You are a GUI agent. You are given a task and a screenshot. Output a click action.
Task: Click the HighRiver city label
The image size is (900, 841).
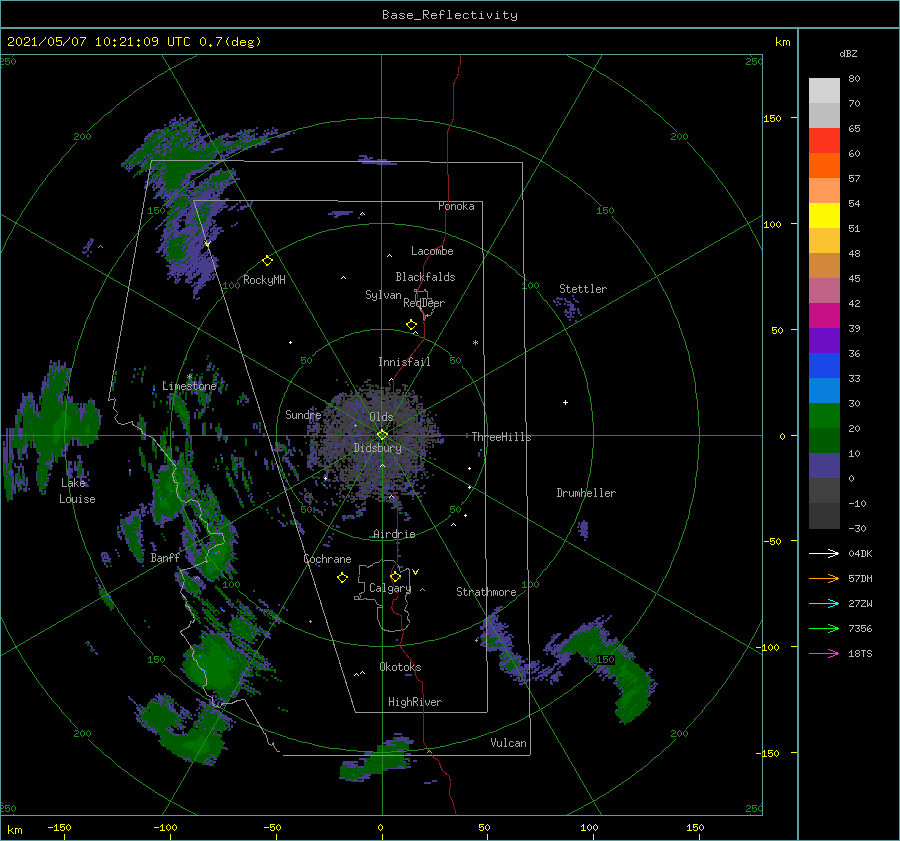click(x=415, y=702)
